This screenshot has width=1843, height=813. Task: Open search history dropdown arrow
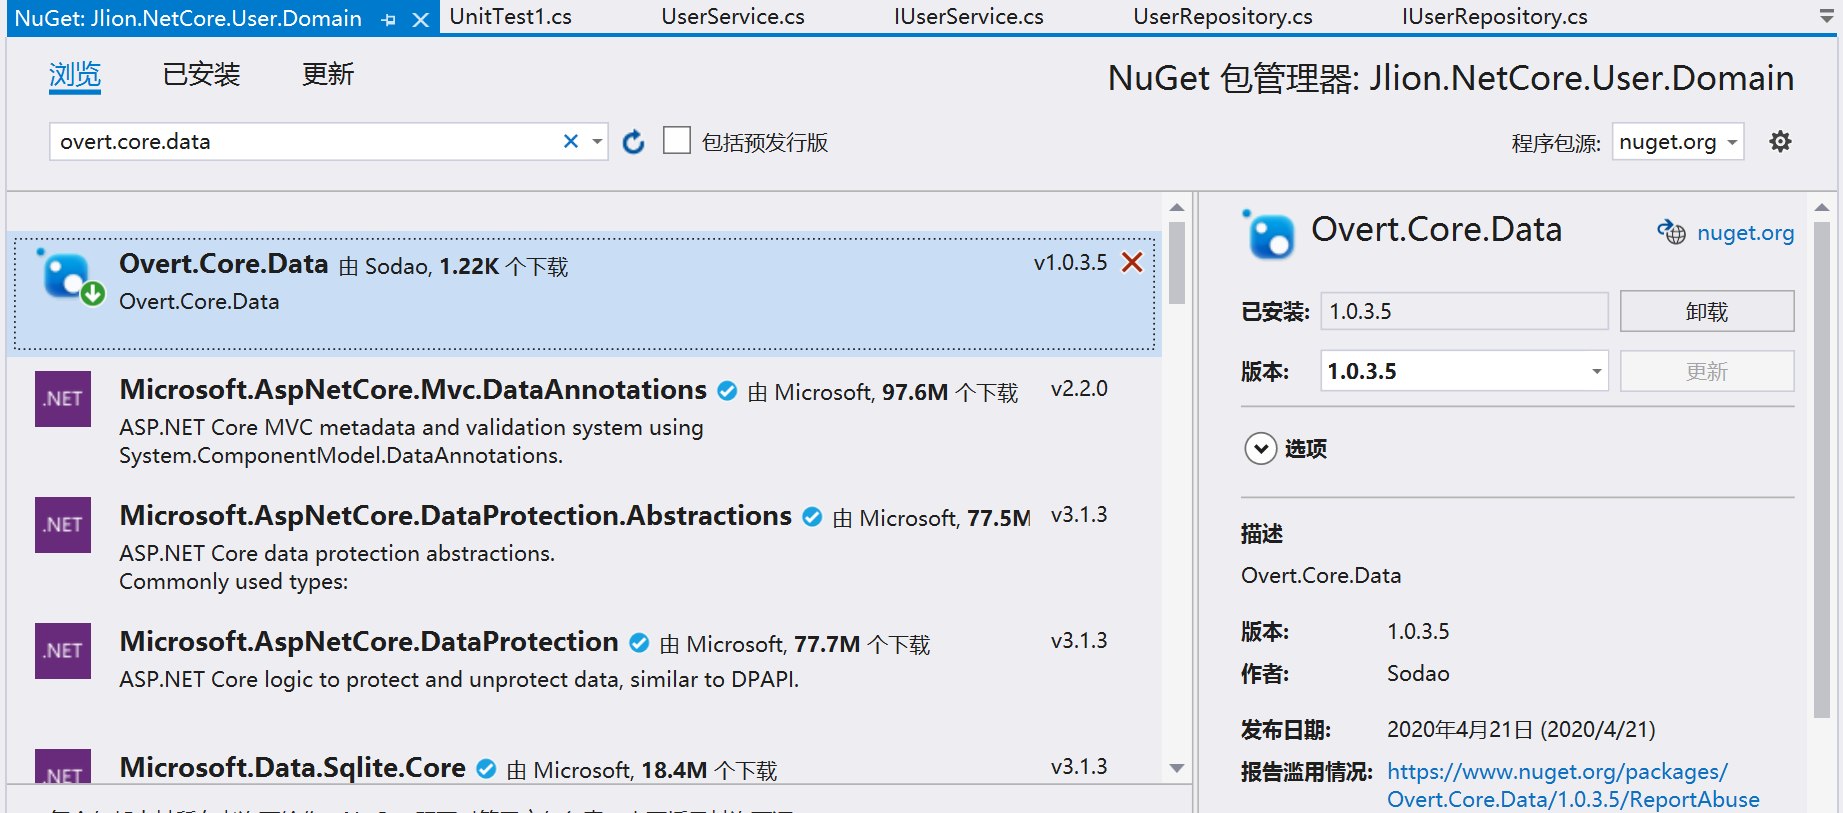597,142
